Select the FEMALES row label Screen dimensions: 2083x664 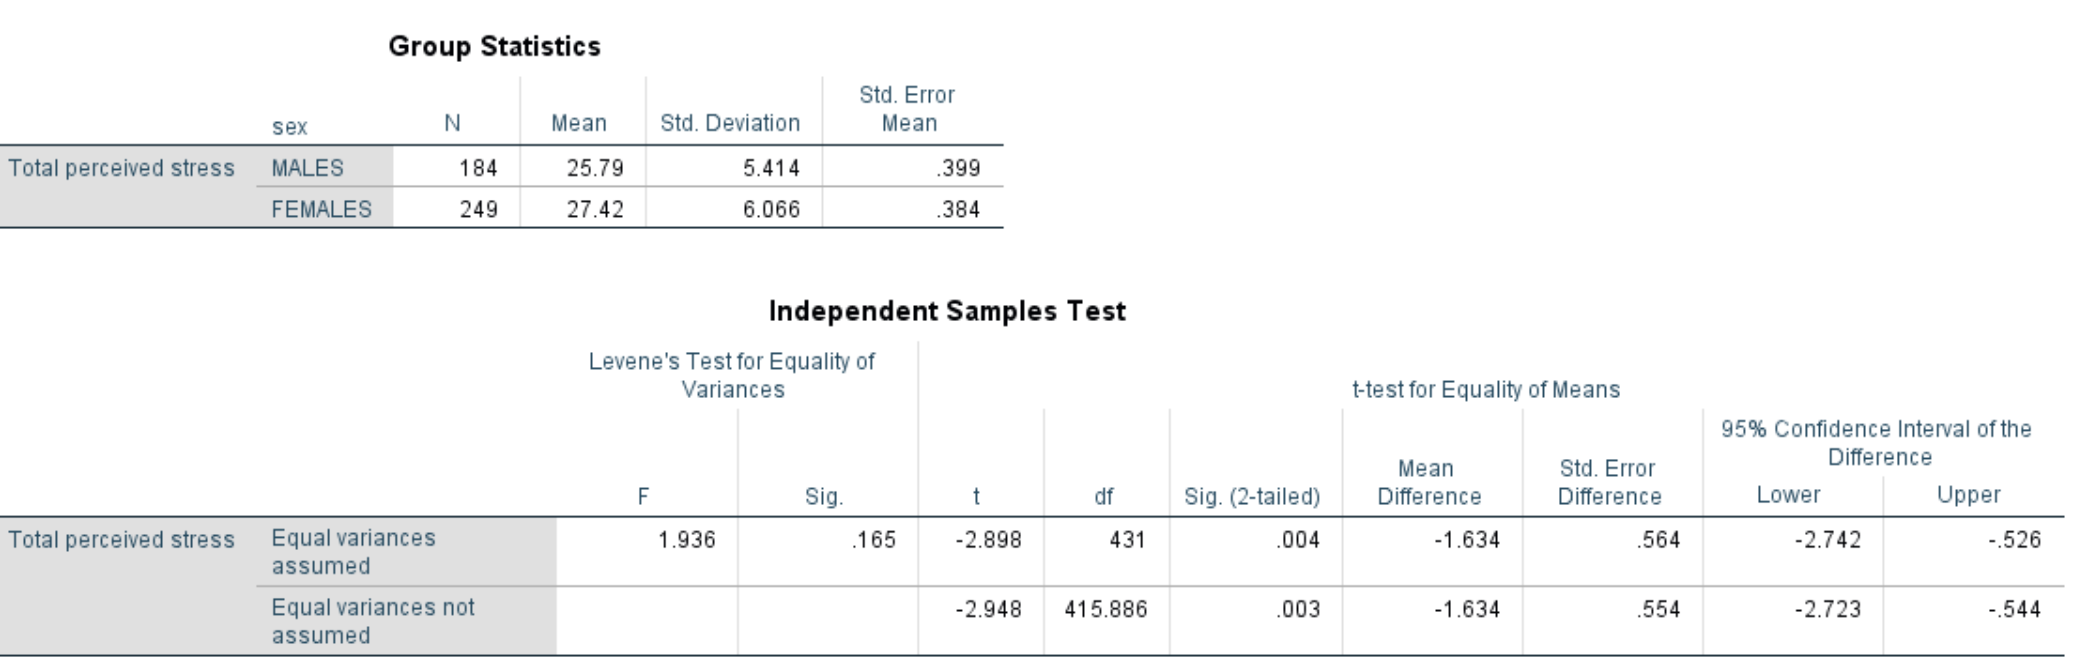[321, 209]
